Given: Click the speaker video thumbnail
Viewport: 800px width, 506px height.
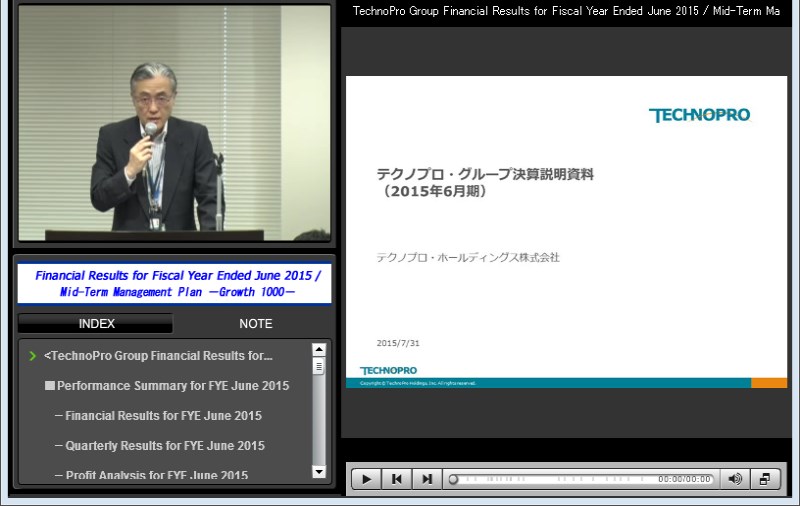Looking at the screenshot, I should [174, 123].
